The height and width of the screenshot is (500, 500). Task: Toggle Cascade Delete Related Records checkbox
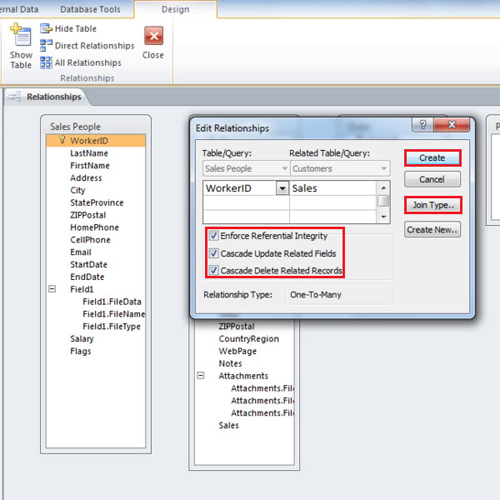(214, 270)
